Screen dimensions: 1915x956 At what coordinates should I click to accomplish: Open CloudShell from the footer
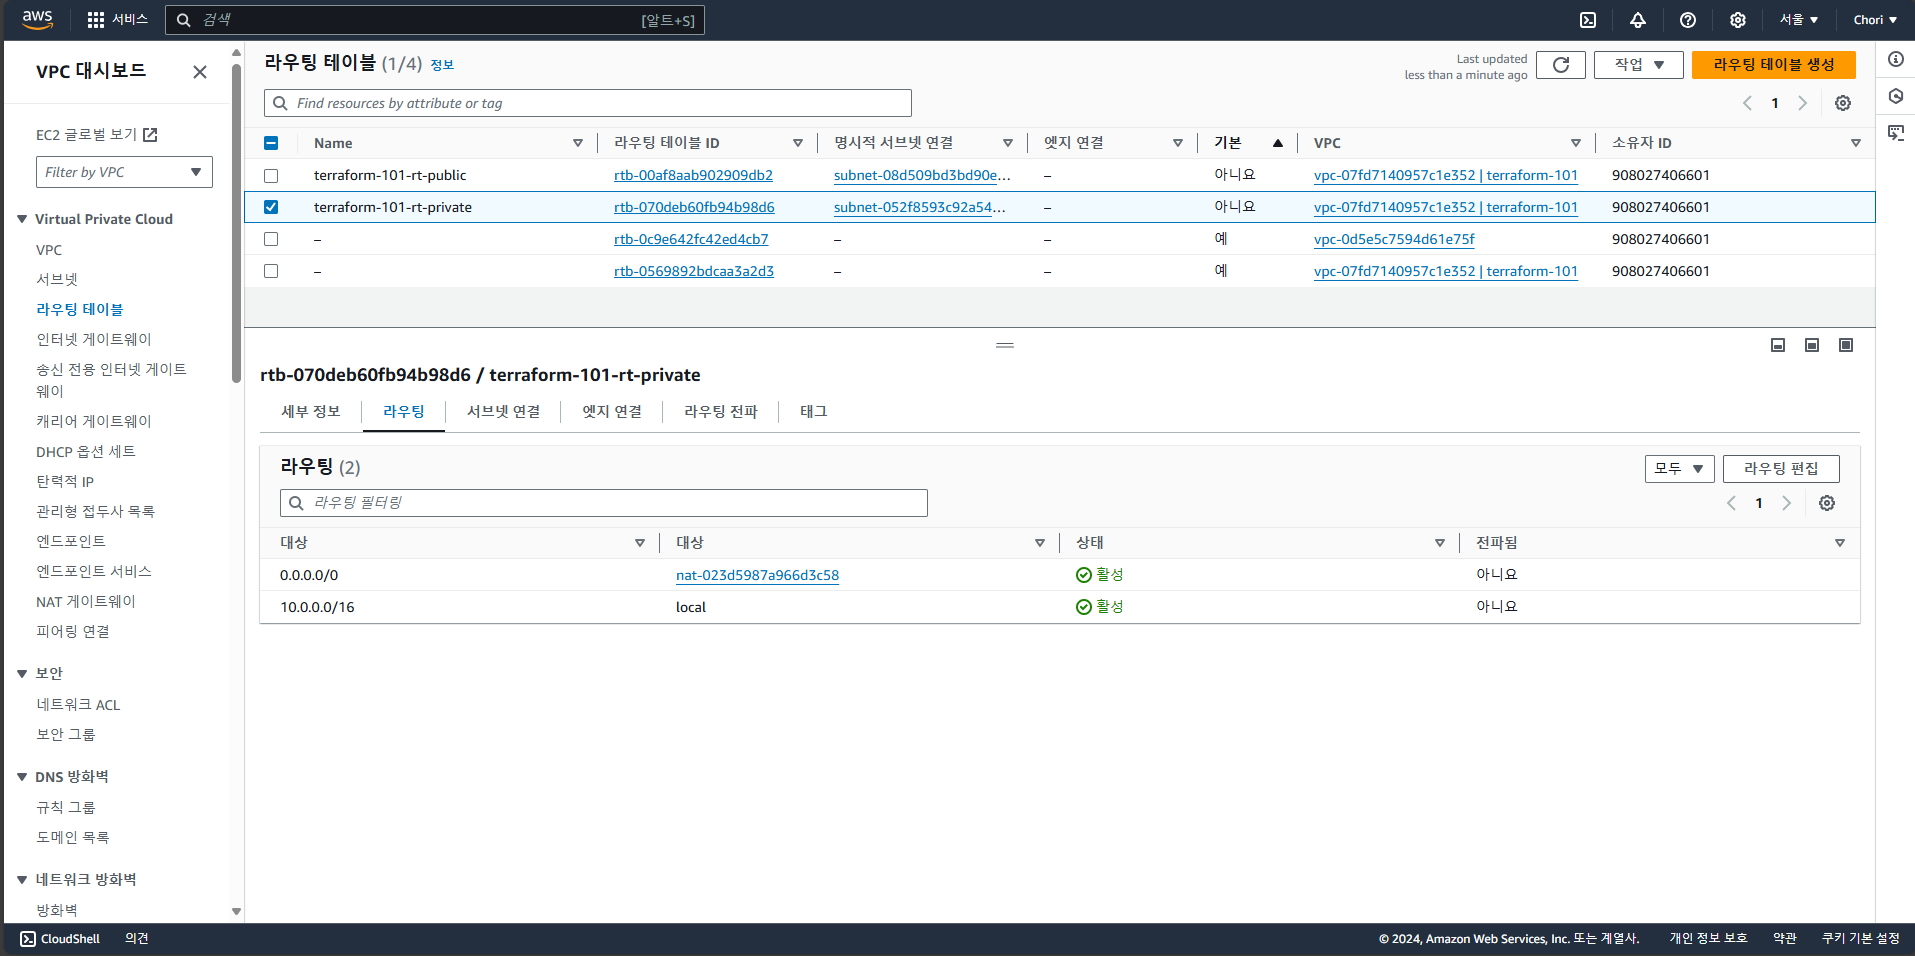point(60,939)
